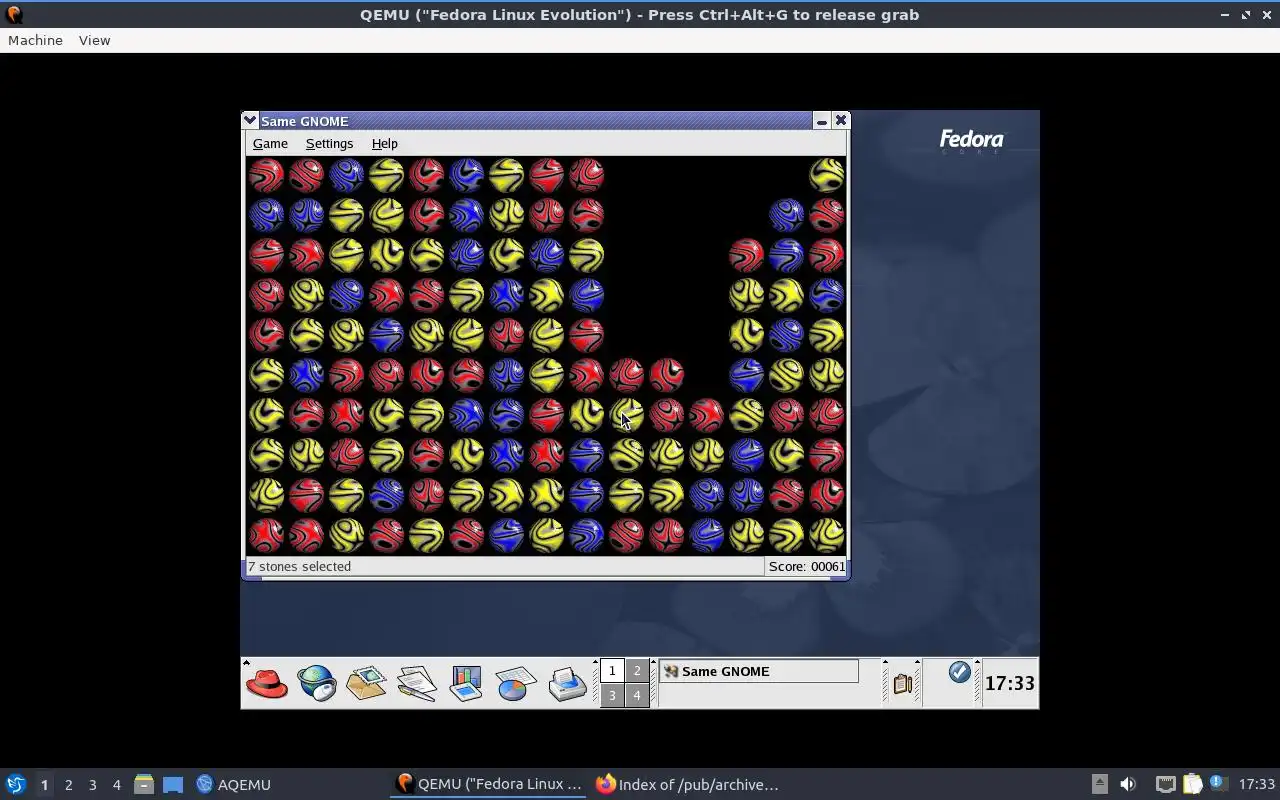Launch the word processor paper-and-pen icon

(x=416, y=683)
